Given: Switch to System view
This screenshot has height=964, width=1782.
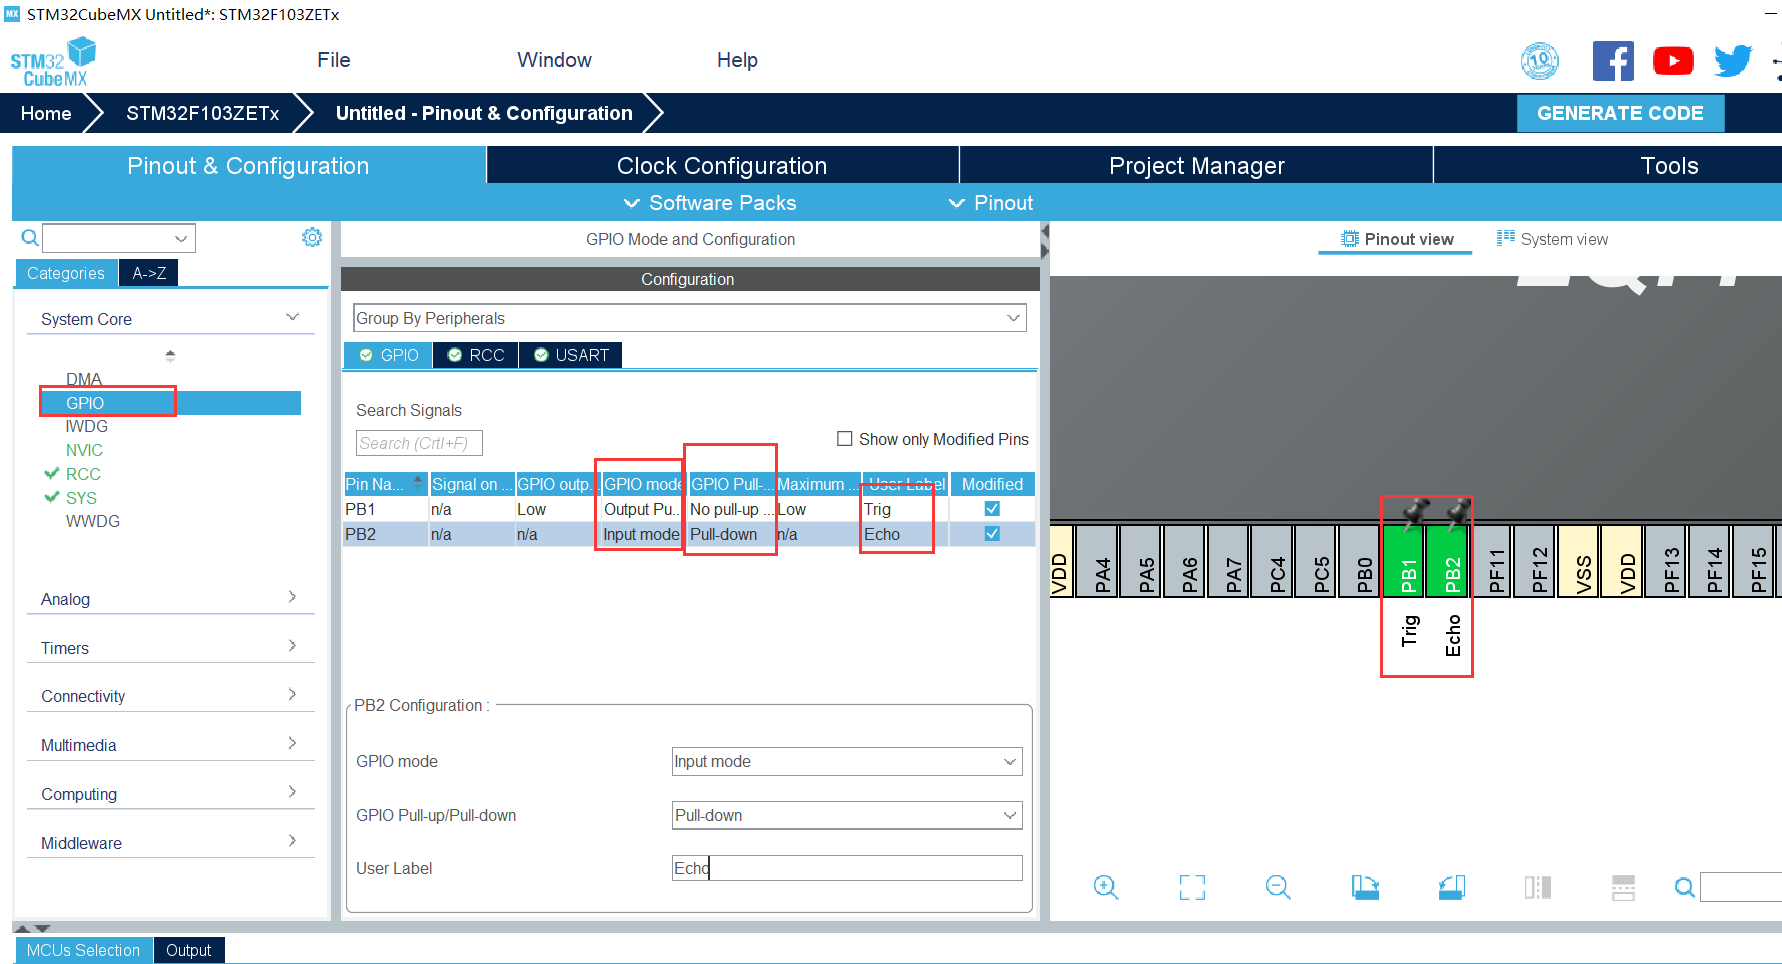Looking at the screenshot, I should click(x=1552, y=239).
